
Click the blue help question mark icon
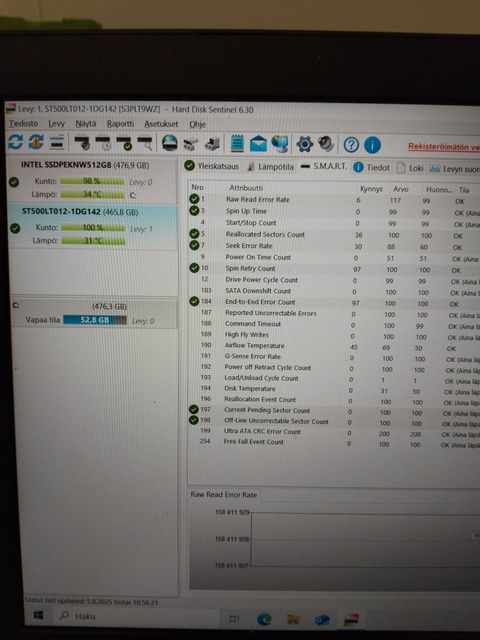pyautogui.click(x=351, y=145)
